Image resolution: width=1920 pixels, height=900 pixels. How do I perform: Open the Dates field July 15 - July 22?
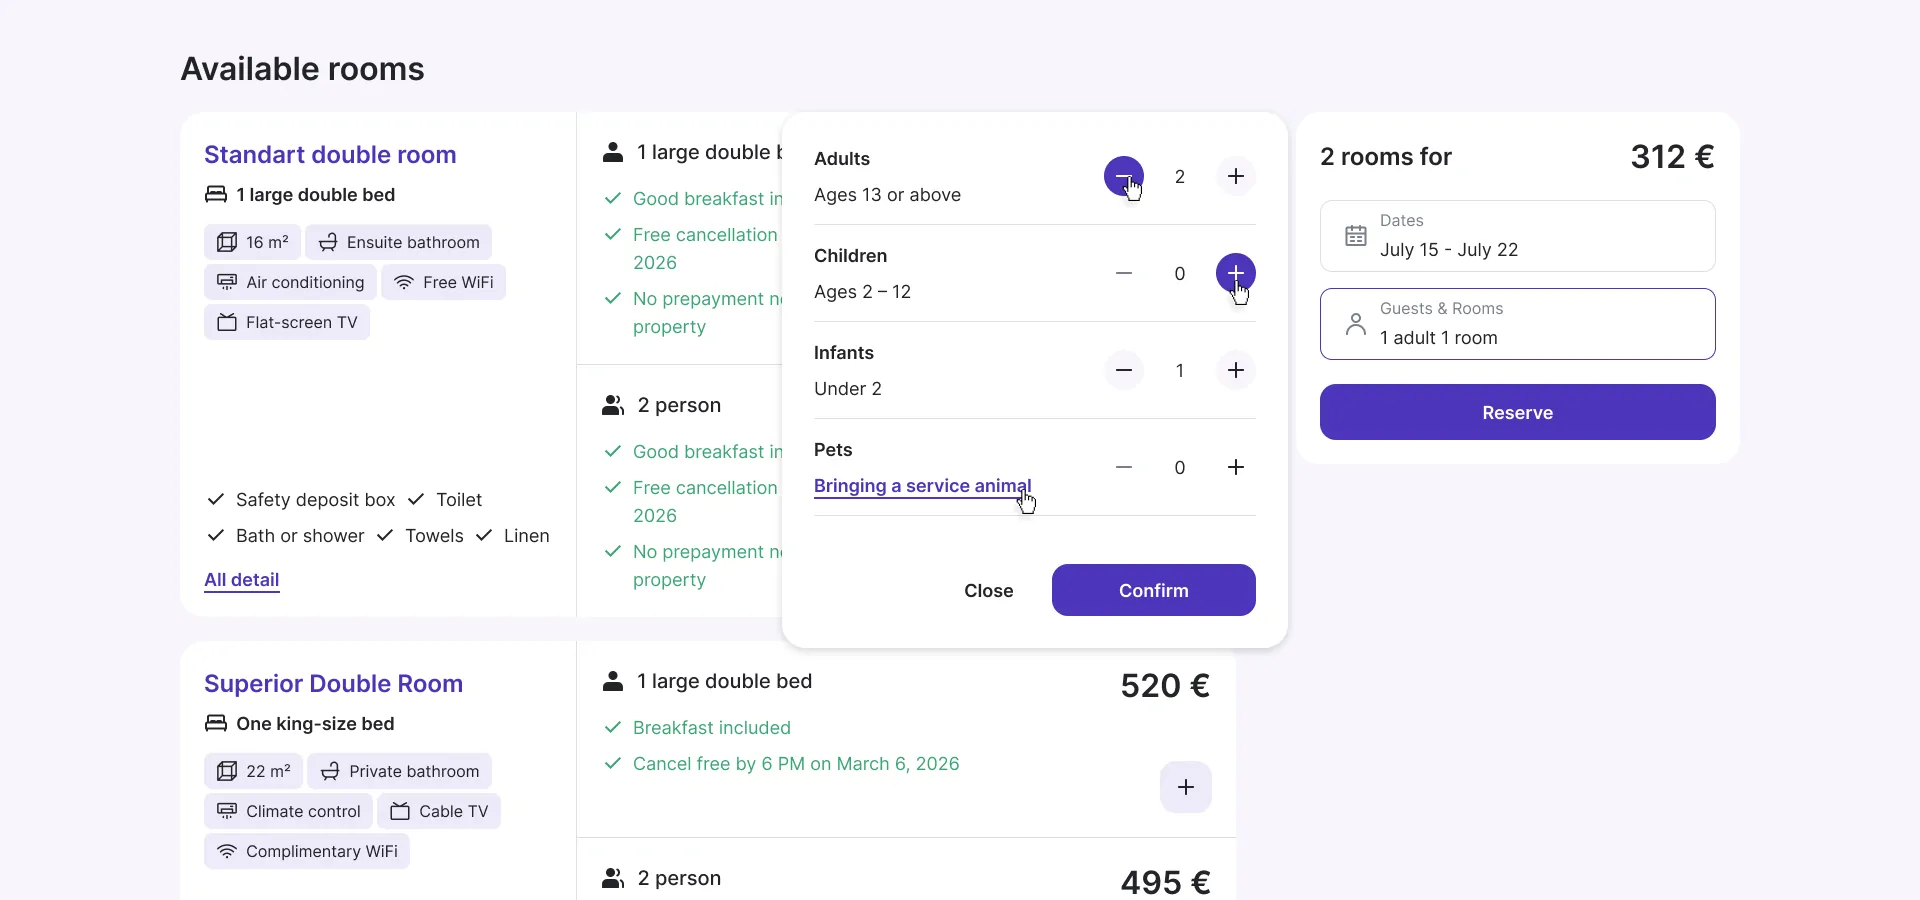[1518, 236]
